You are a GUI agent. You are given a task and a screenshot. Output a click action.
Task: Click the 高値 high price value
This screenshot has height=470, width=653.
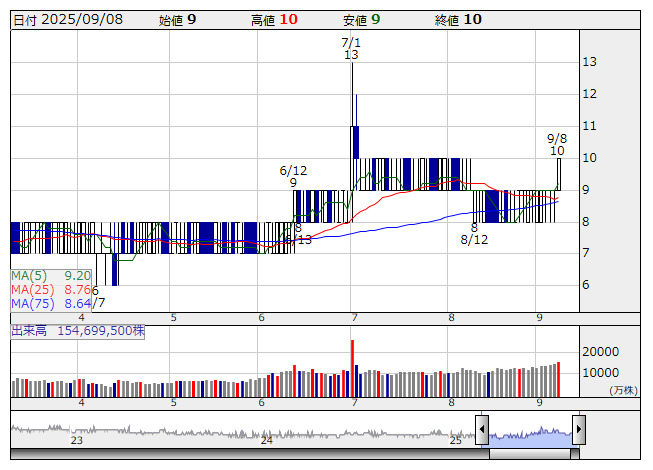(x=288, y=19)
